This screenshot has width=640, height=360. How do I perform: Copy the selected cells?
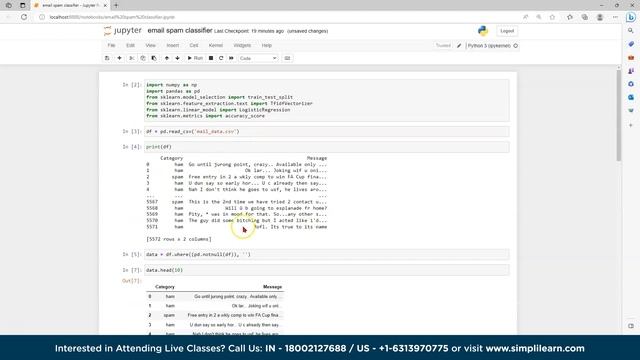pyautogui.click(x=143, y=58)
